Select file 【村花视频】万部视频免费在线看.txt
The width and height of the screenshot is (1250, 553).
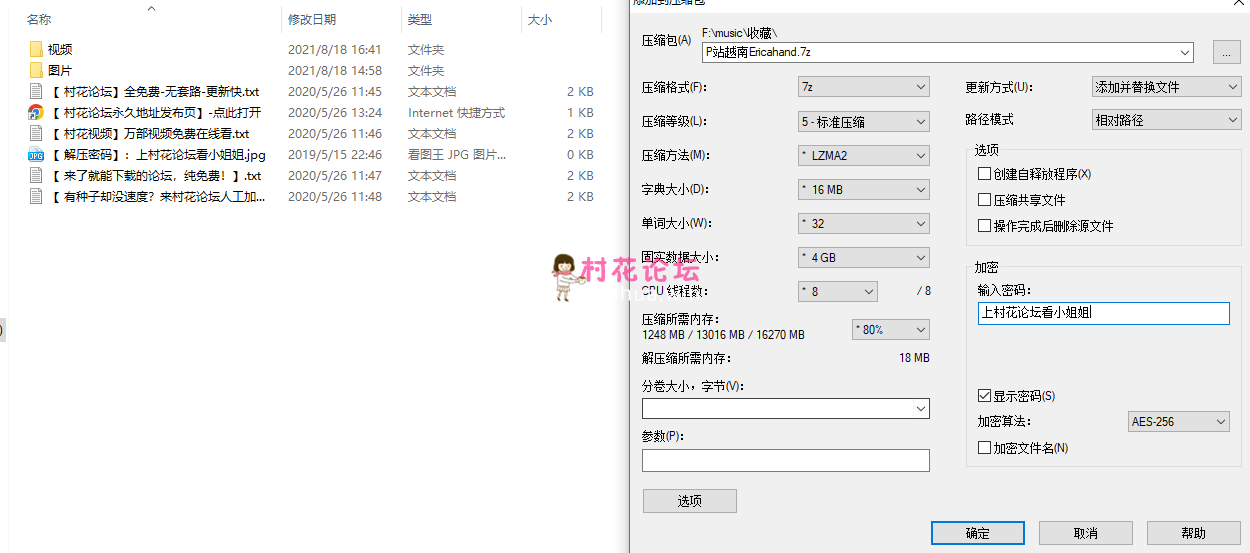click(x=149, y=133)
